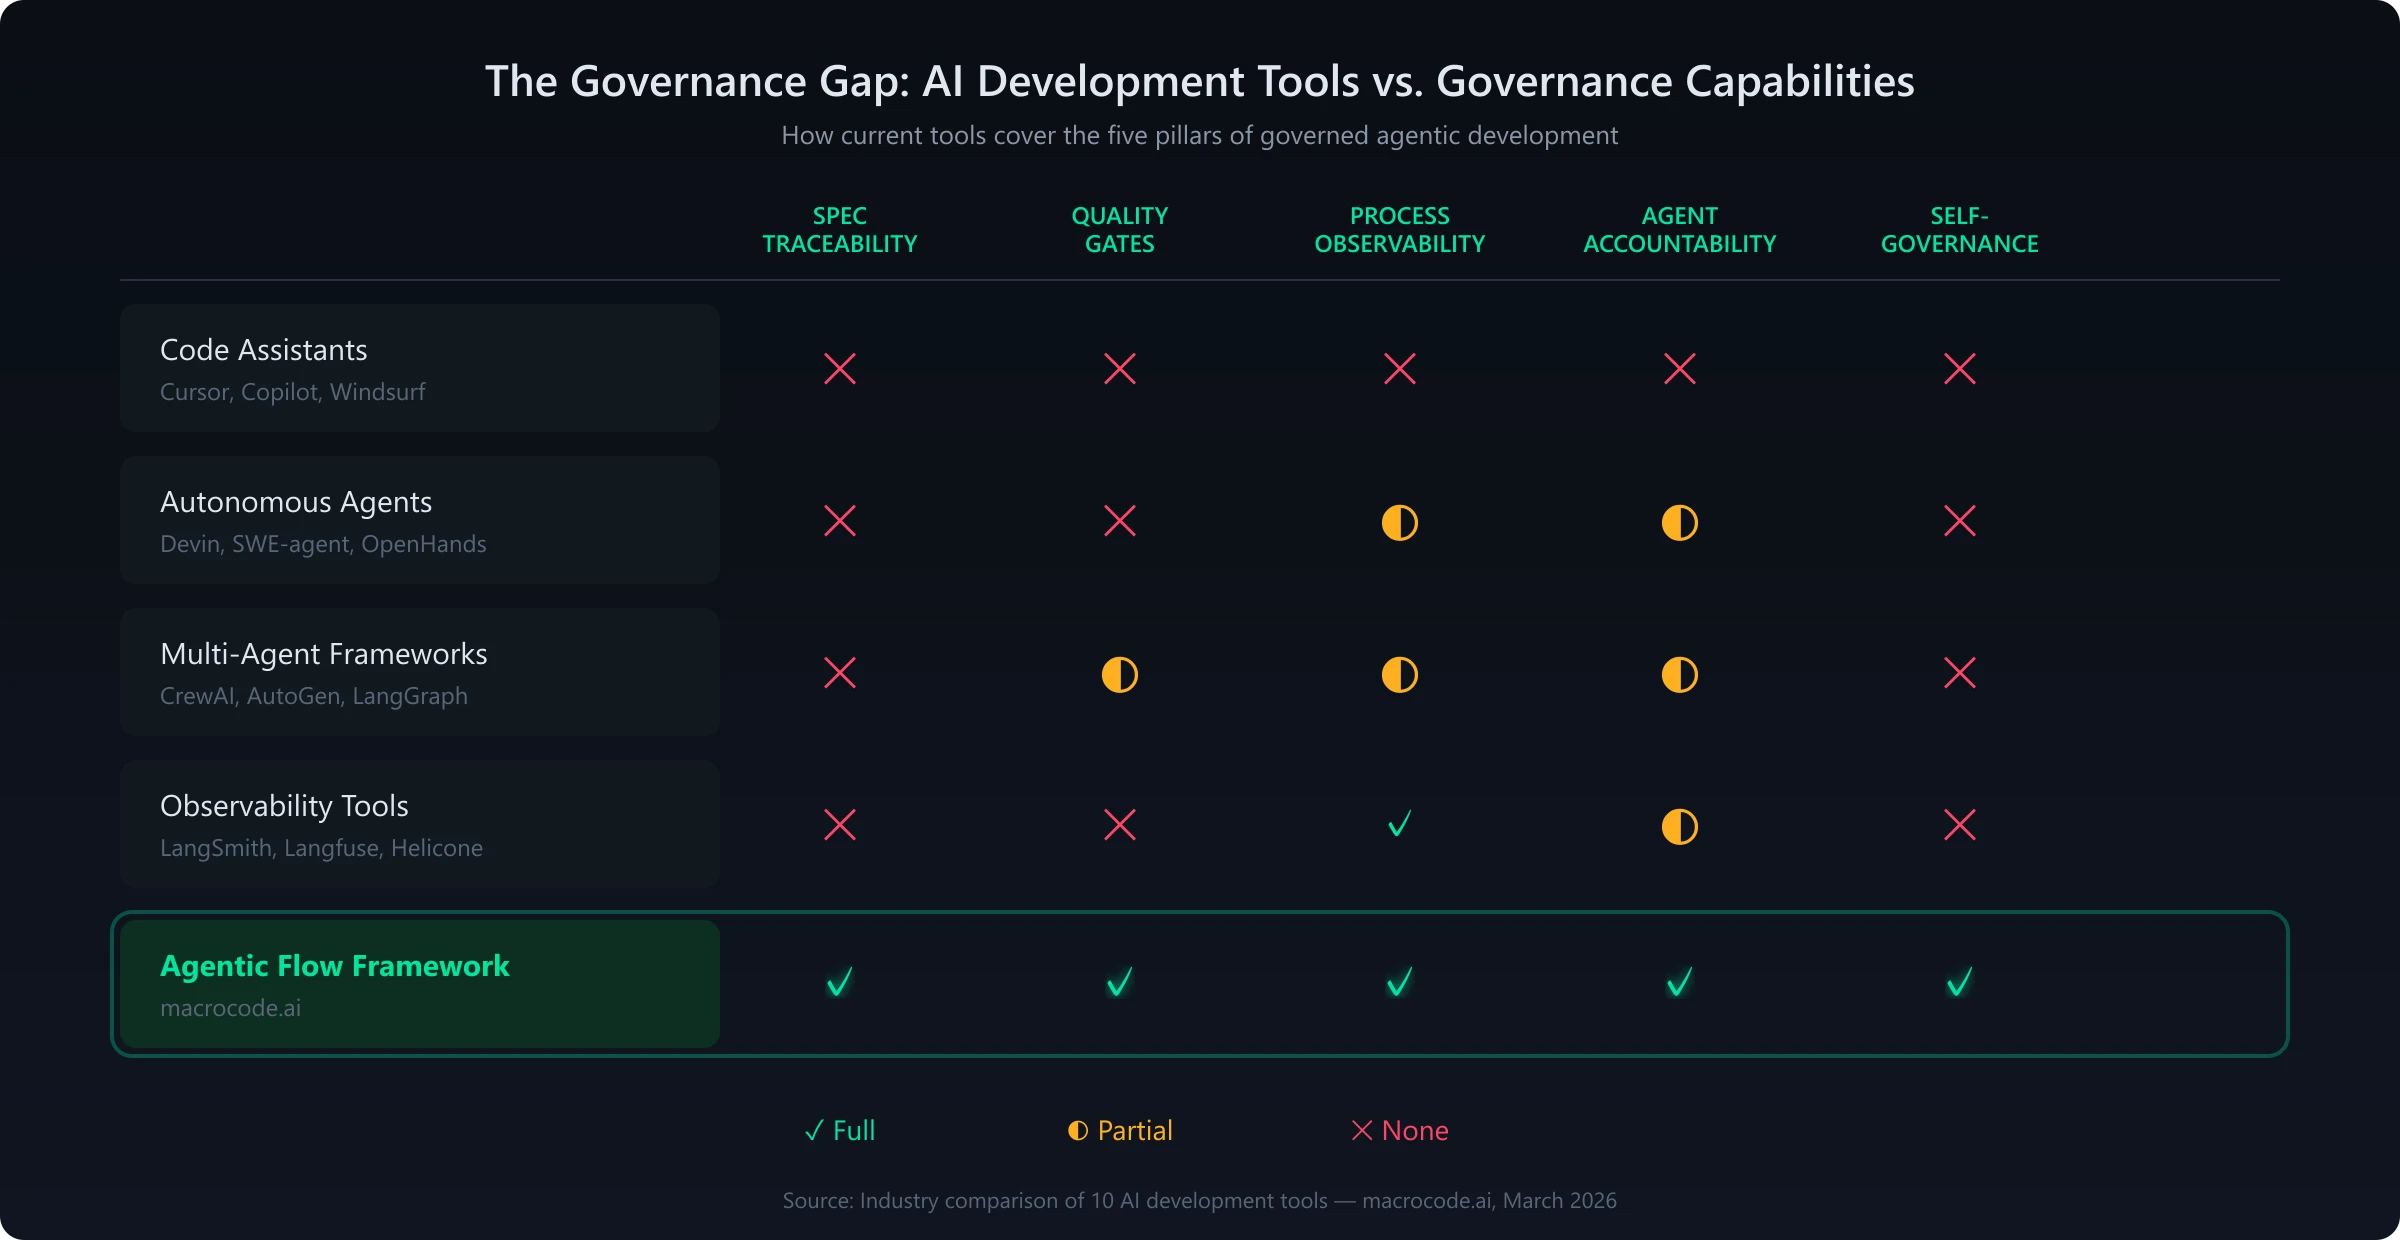Click Agentic Flow Framework Spec Traceability checkmark
Viewport: 2400px width, 1240px height.
tap(840, 982)
